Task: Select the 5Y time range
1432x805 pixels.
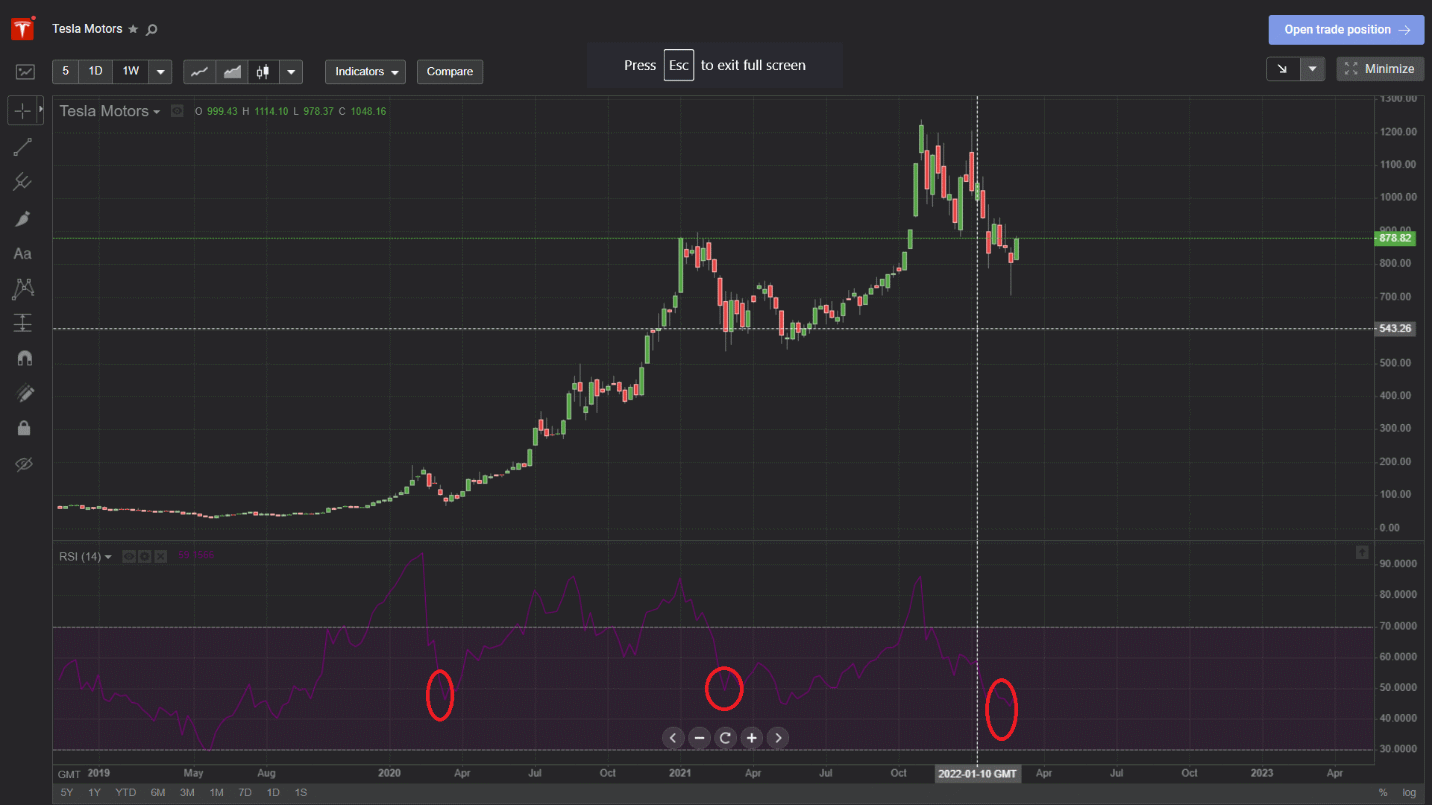Action: pos(67,793)
